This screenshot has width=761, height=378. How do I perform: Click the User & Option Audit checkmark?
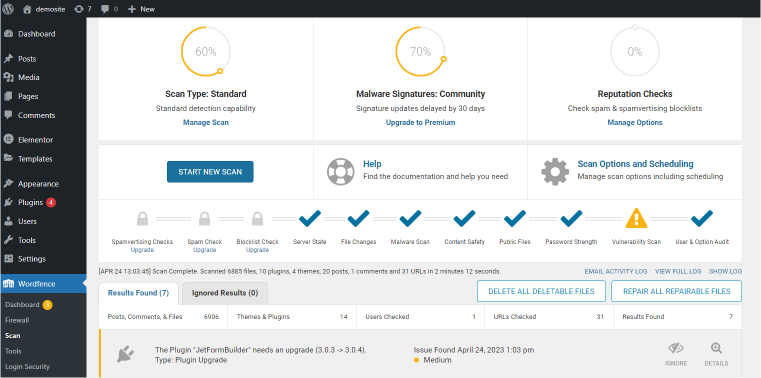click(x=702, y=218)
